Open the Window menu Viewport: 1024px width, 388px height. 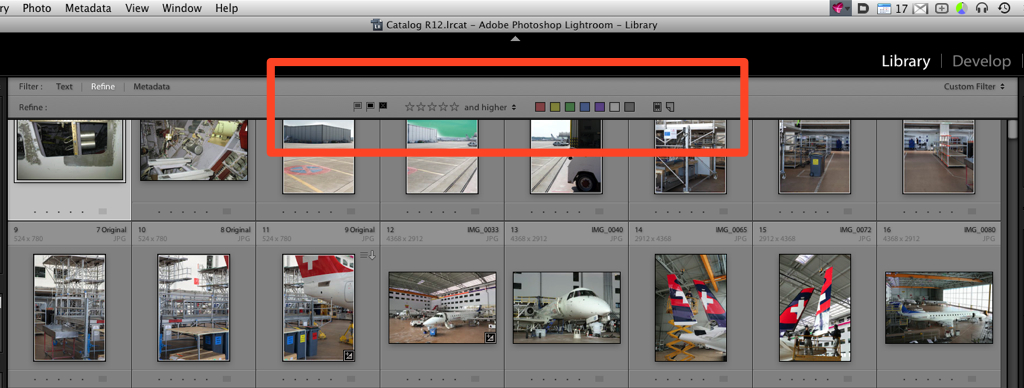tap(182, 8)
